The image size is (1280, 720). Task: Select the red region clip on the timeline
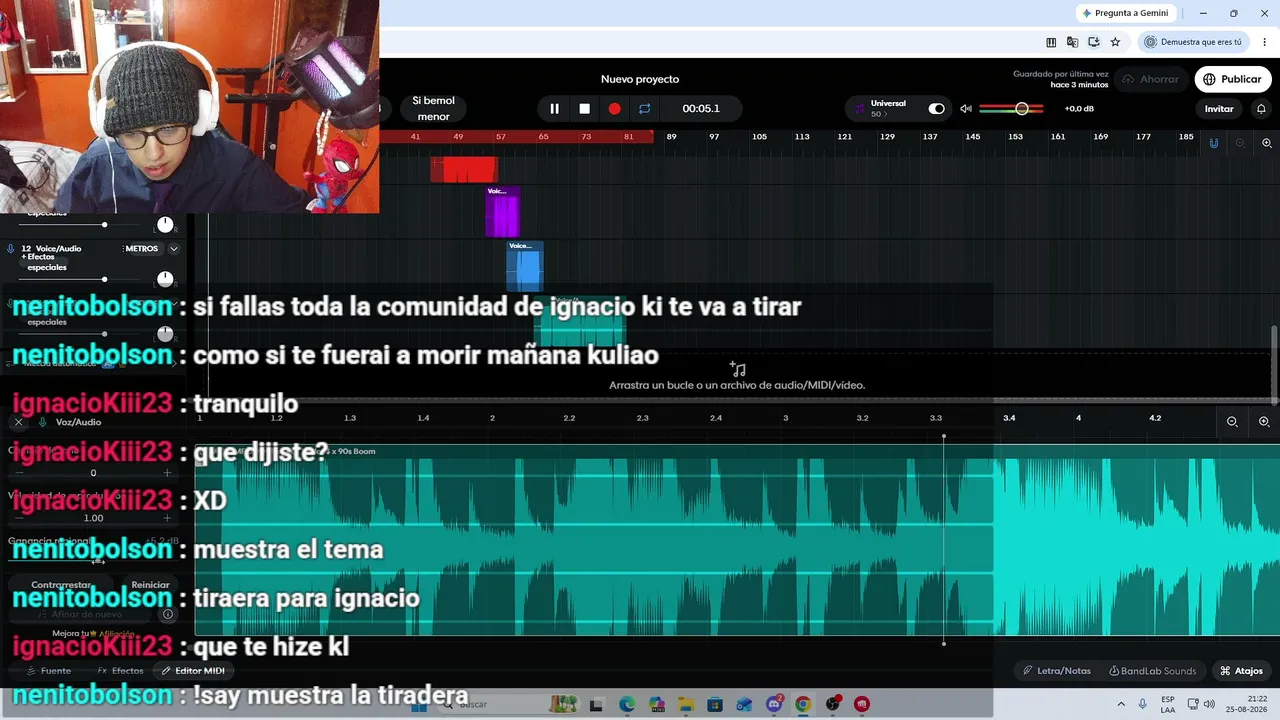tap(464, 169)
